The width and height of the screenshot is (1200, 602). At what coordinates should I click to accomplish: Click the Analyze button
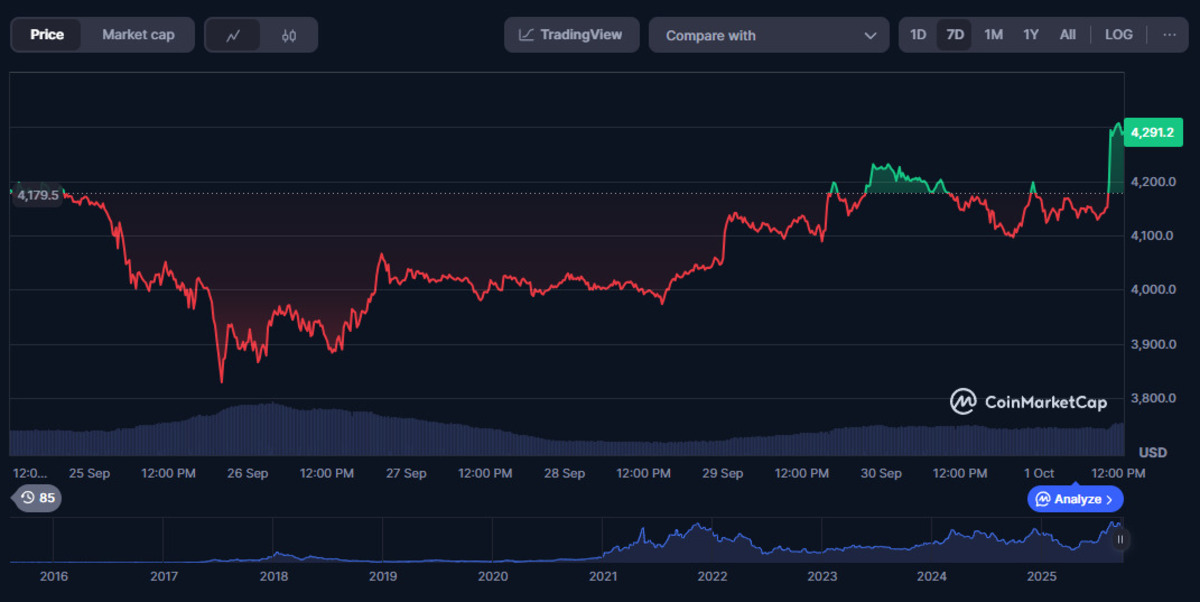(1075, 499)
